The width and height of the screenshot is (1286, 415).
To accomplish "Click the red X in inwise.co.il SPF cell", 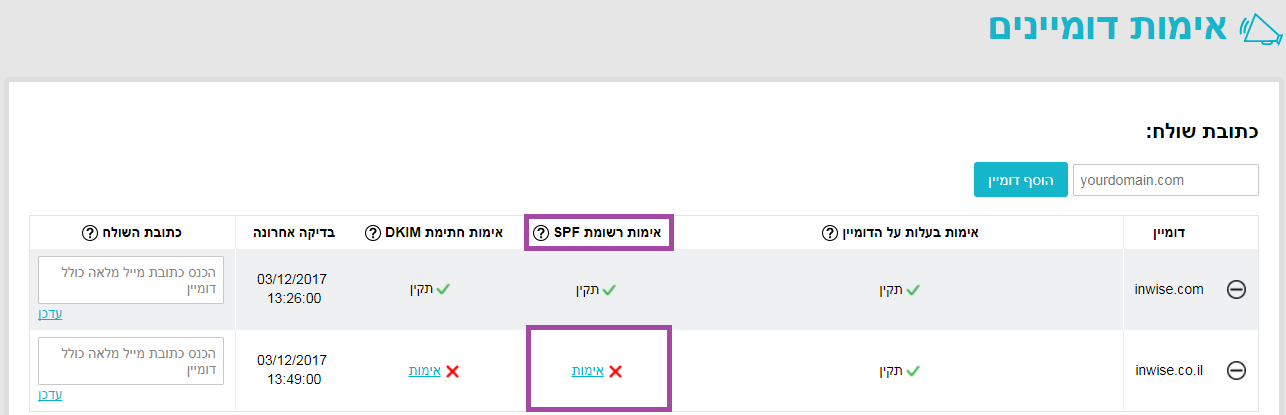I will pyautogui.click(x=616, y=371).
